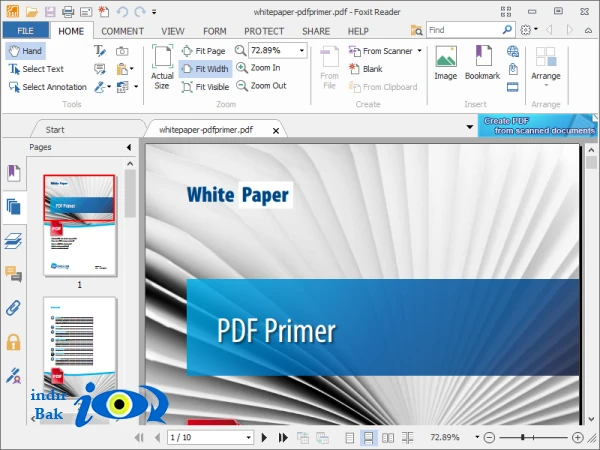
Task: Expand the From Scanner dropdown arrow
Action: 419,51
